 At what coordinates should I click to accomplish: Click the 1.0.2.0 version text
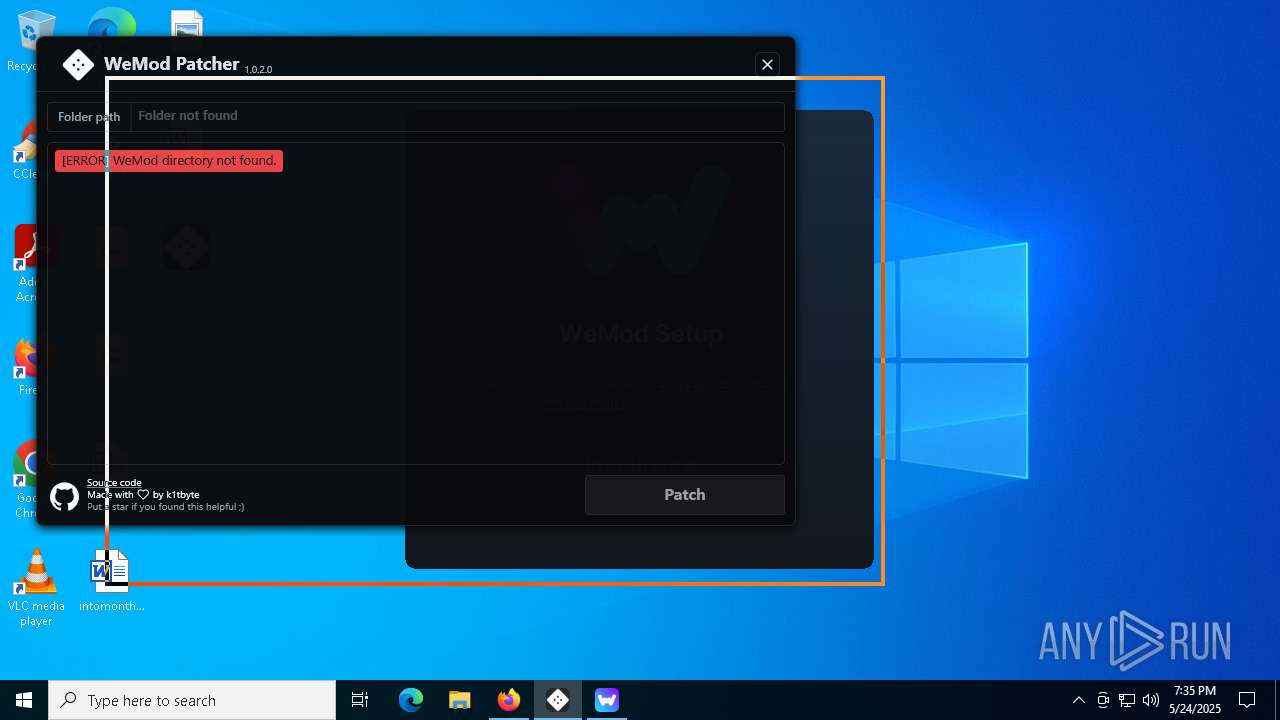(258, 70)
